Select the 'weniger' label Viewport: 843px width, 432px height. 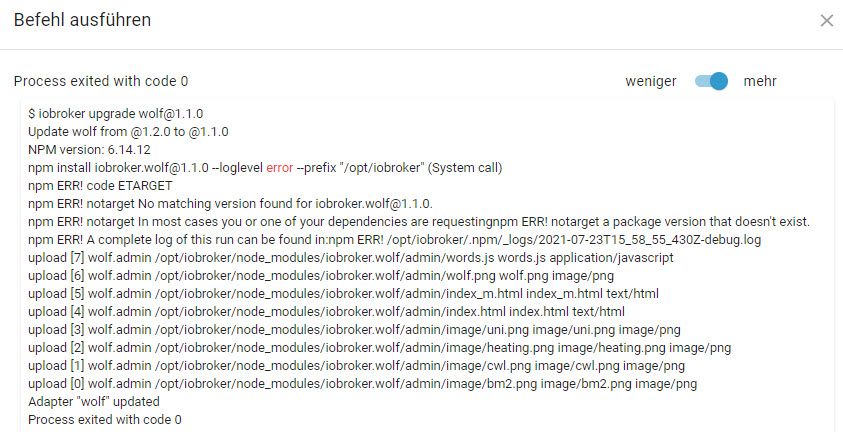(x=651, y=81)
